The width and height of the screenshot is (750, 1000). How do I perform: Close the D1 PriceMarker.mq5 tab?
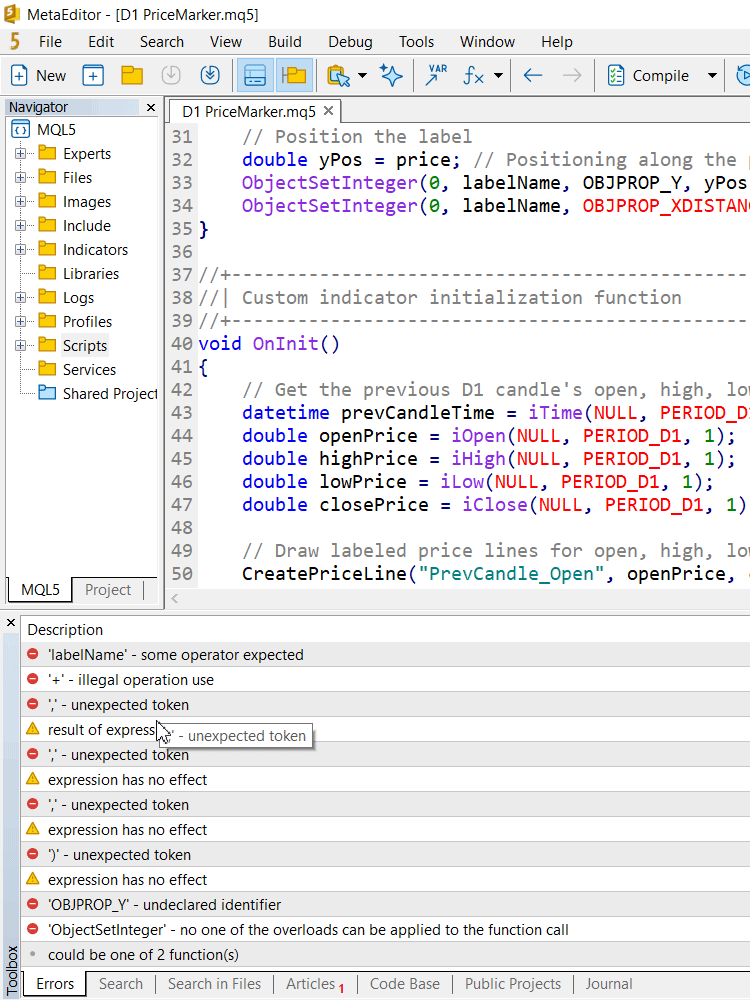pos(328,111)
